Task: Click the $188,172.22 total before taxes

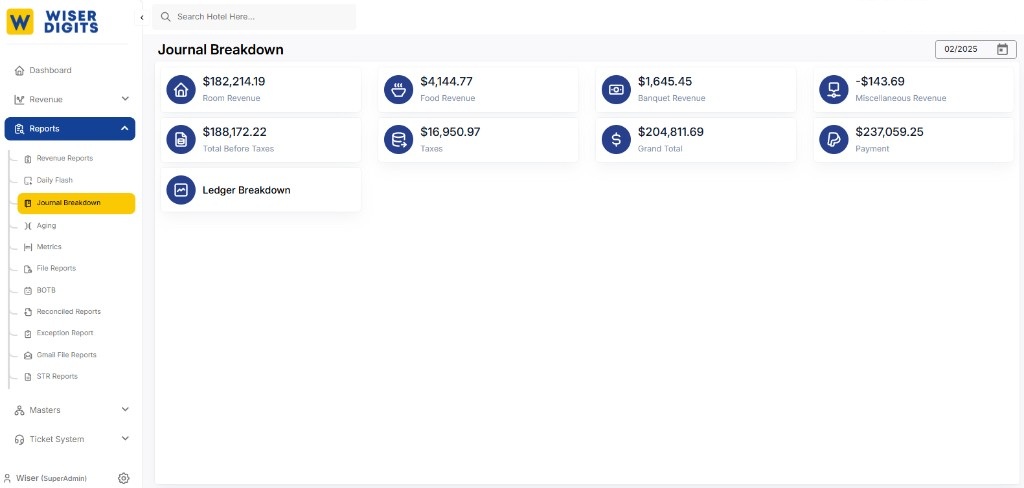Action: coord(234,132)
